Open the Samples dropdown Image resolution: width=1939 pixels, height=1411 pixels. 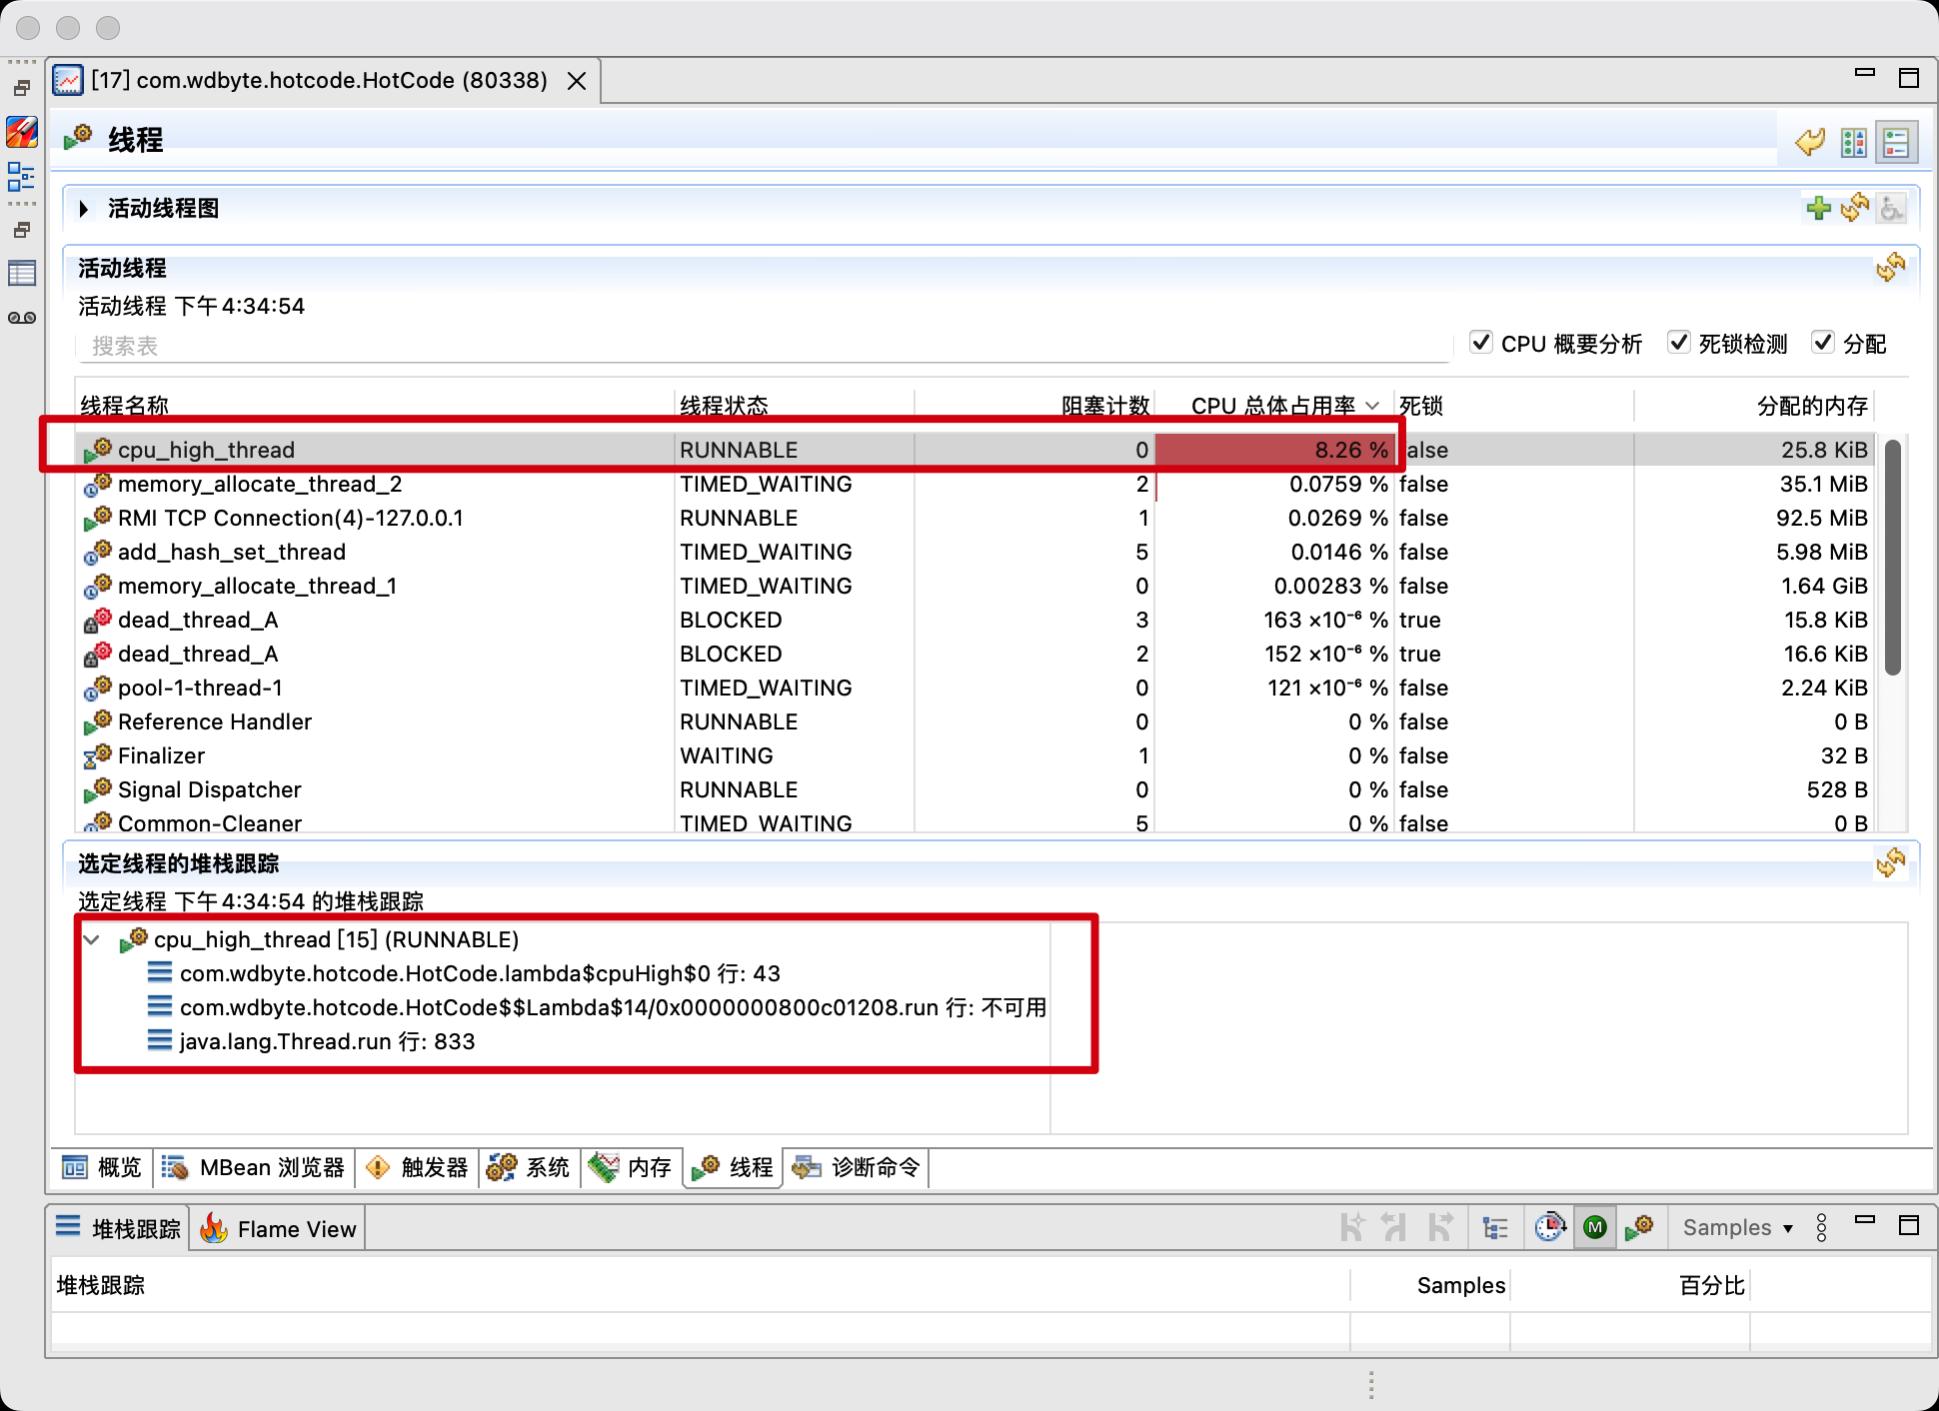click(x=1737, y=1227)
